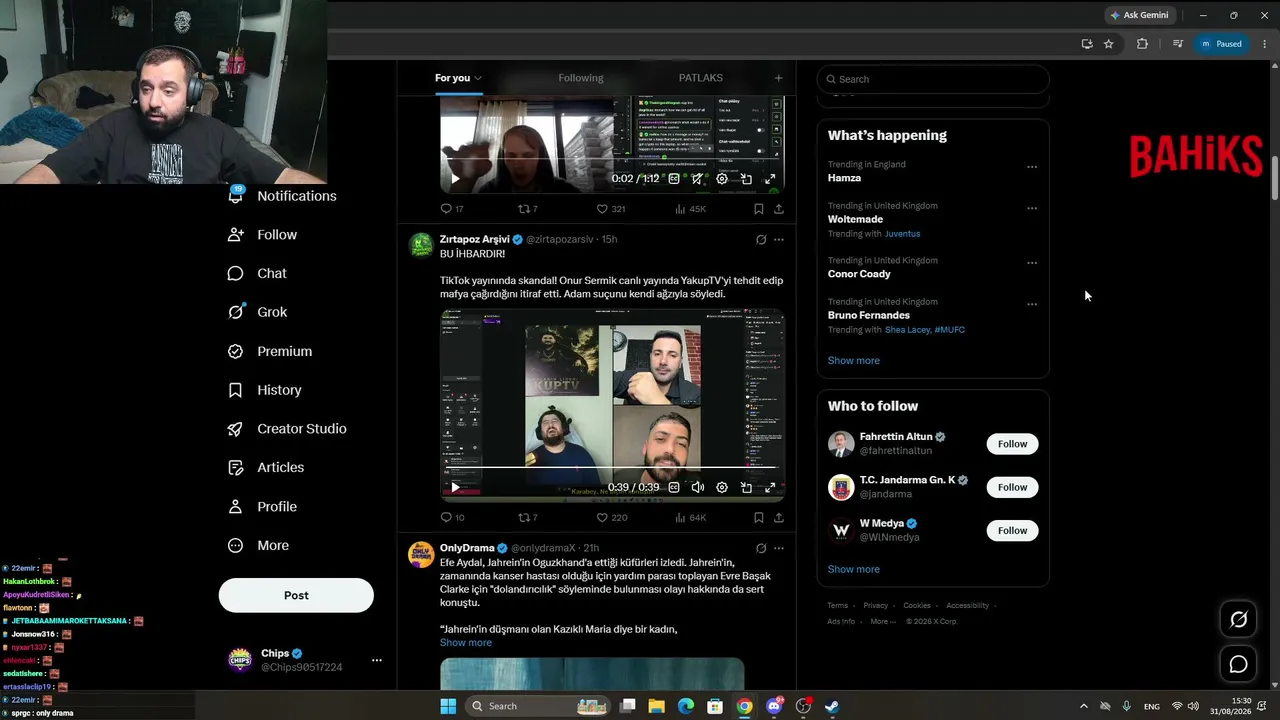Toggle captions on the 0:02 video

674,179
